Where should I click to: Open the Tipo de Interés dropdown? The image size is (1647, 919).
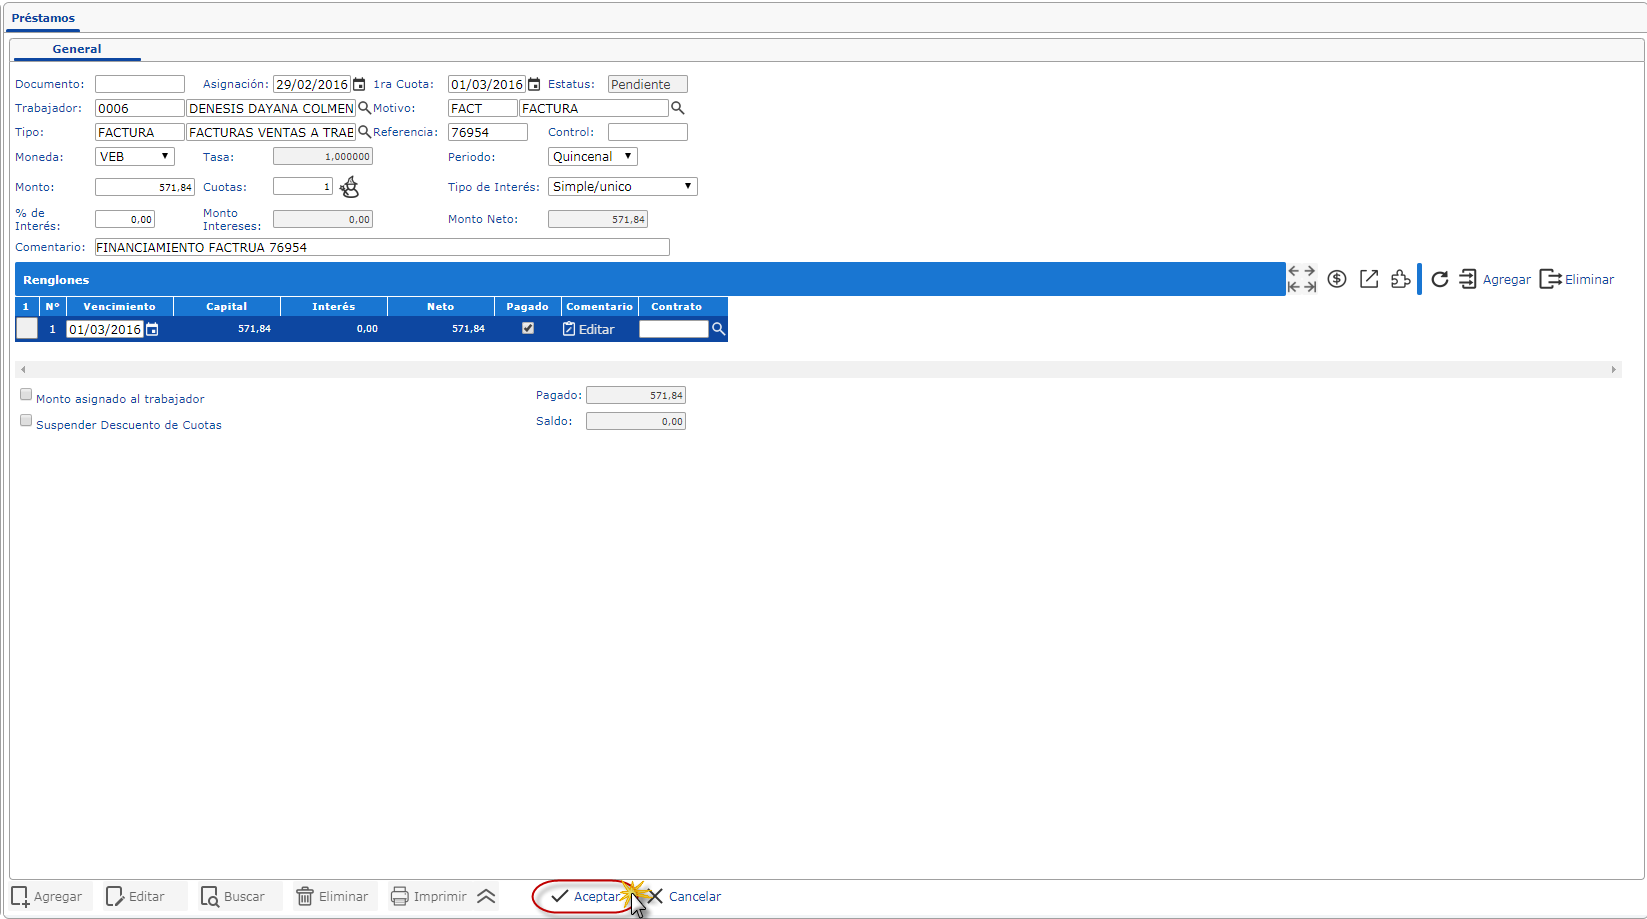tap(622, 187)
